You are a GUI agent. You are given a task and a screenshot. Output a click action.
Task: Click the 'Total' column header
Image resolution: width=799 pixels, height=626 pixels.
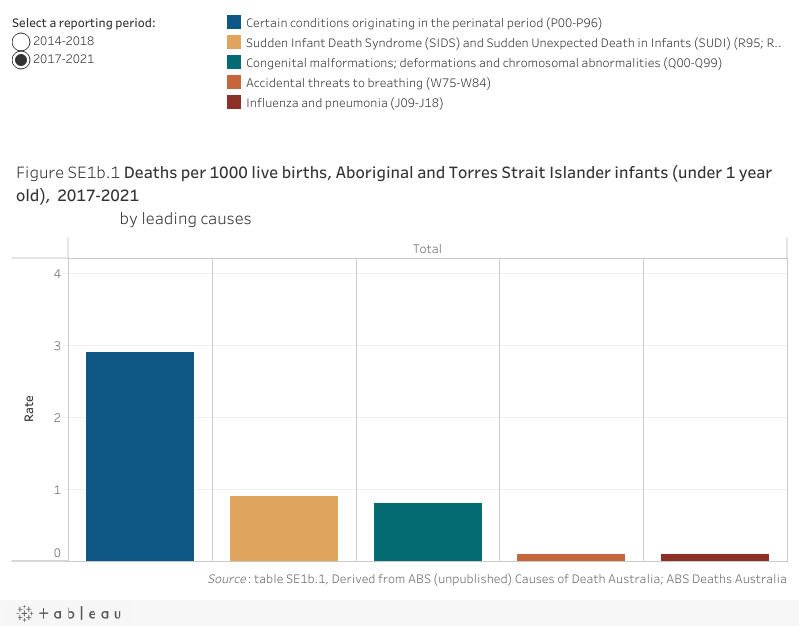click(427, 248)
